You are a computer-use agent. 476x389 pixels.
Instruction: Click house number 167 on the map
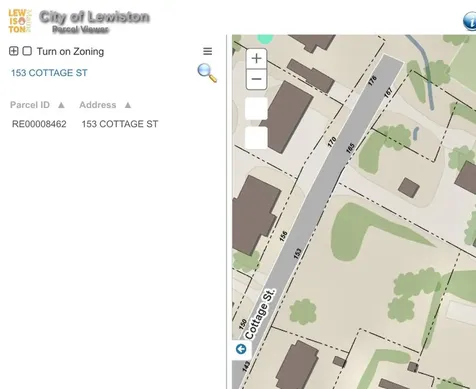tap(388, 92)
